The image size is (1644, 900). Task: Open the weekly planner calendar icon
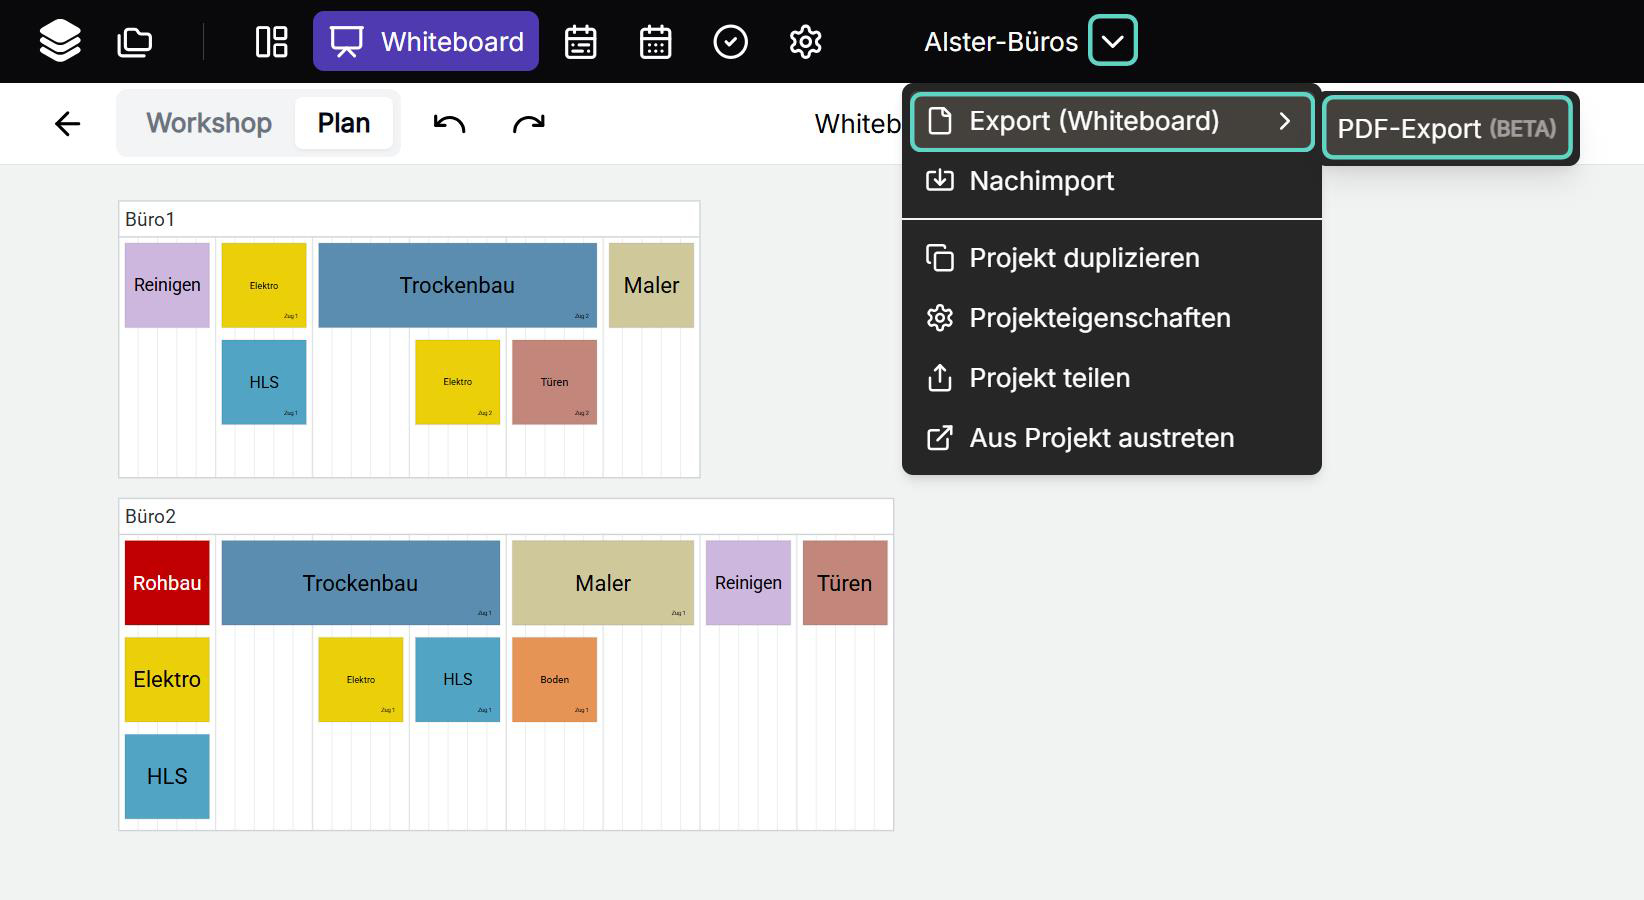click(x=580, y=41)
